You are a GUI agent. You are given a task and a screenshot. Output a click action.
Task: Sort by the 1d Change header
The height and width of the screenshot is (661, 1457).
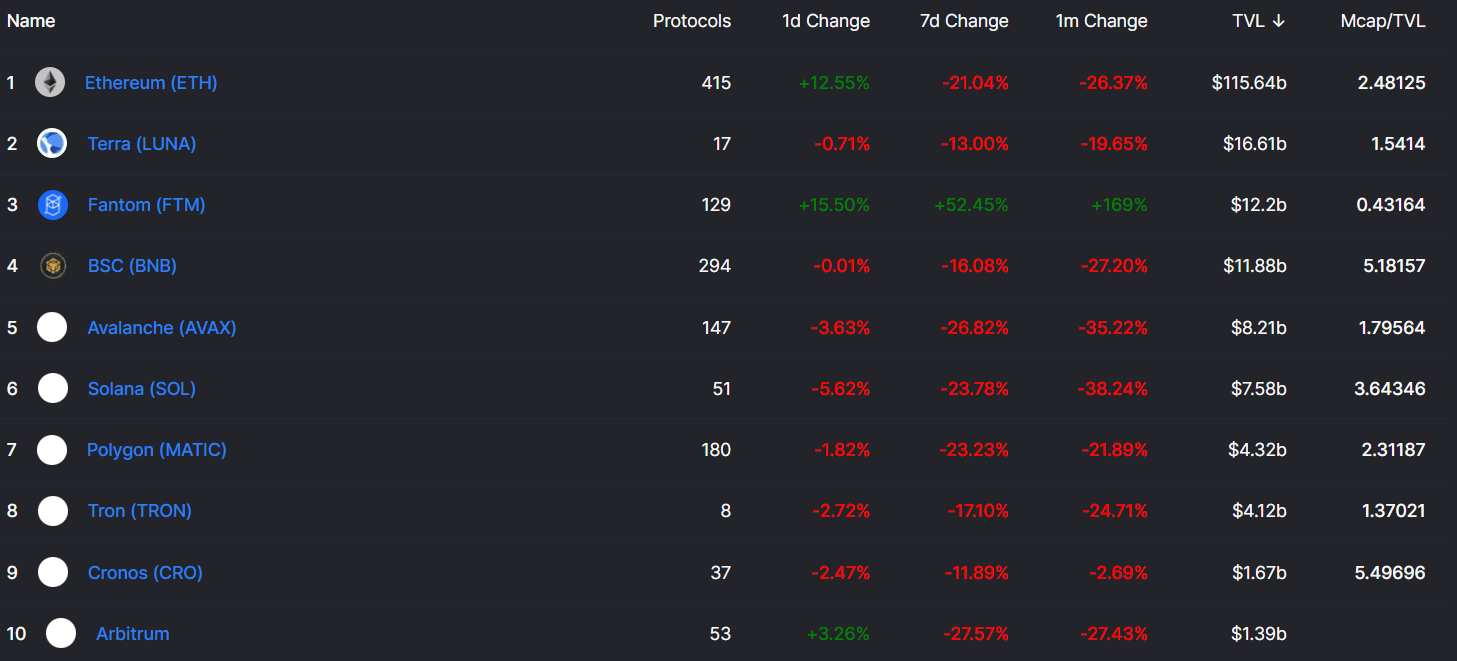click(826, 21)
